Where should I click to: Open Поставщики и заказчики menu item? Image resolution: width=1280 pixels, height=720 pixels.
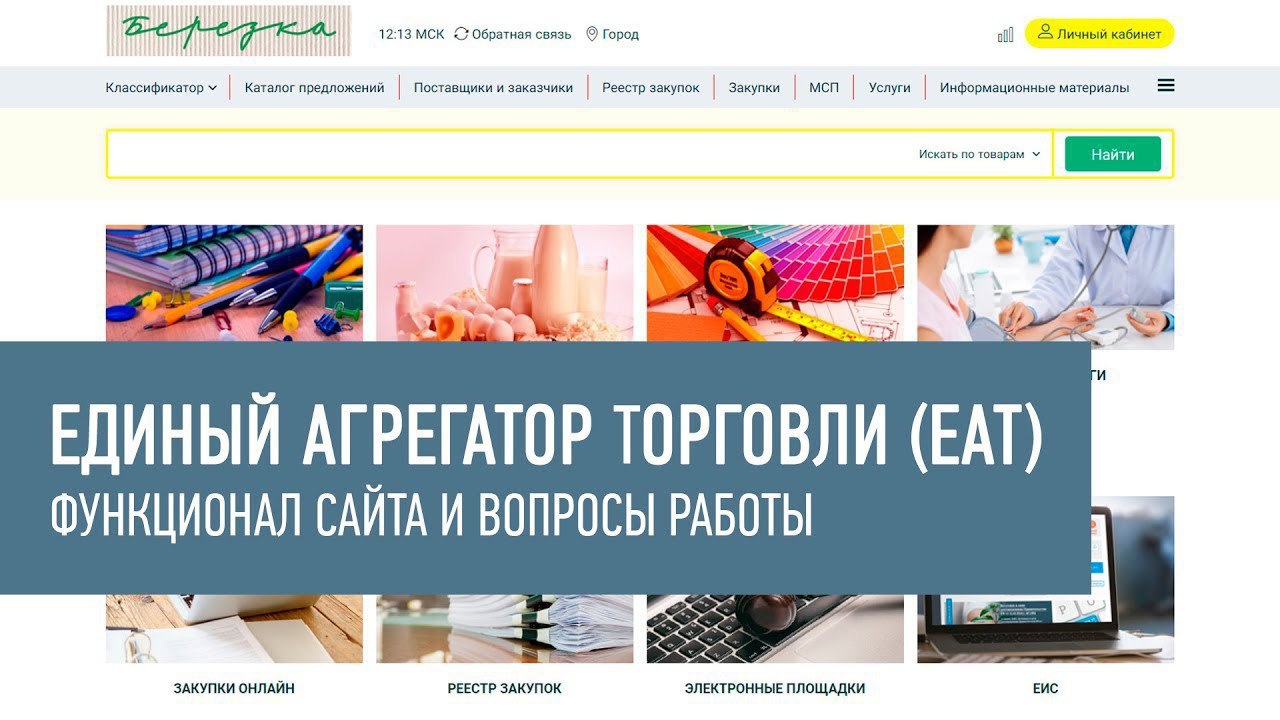(493, 88)
